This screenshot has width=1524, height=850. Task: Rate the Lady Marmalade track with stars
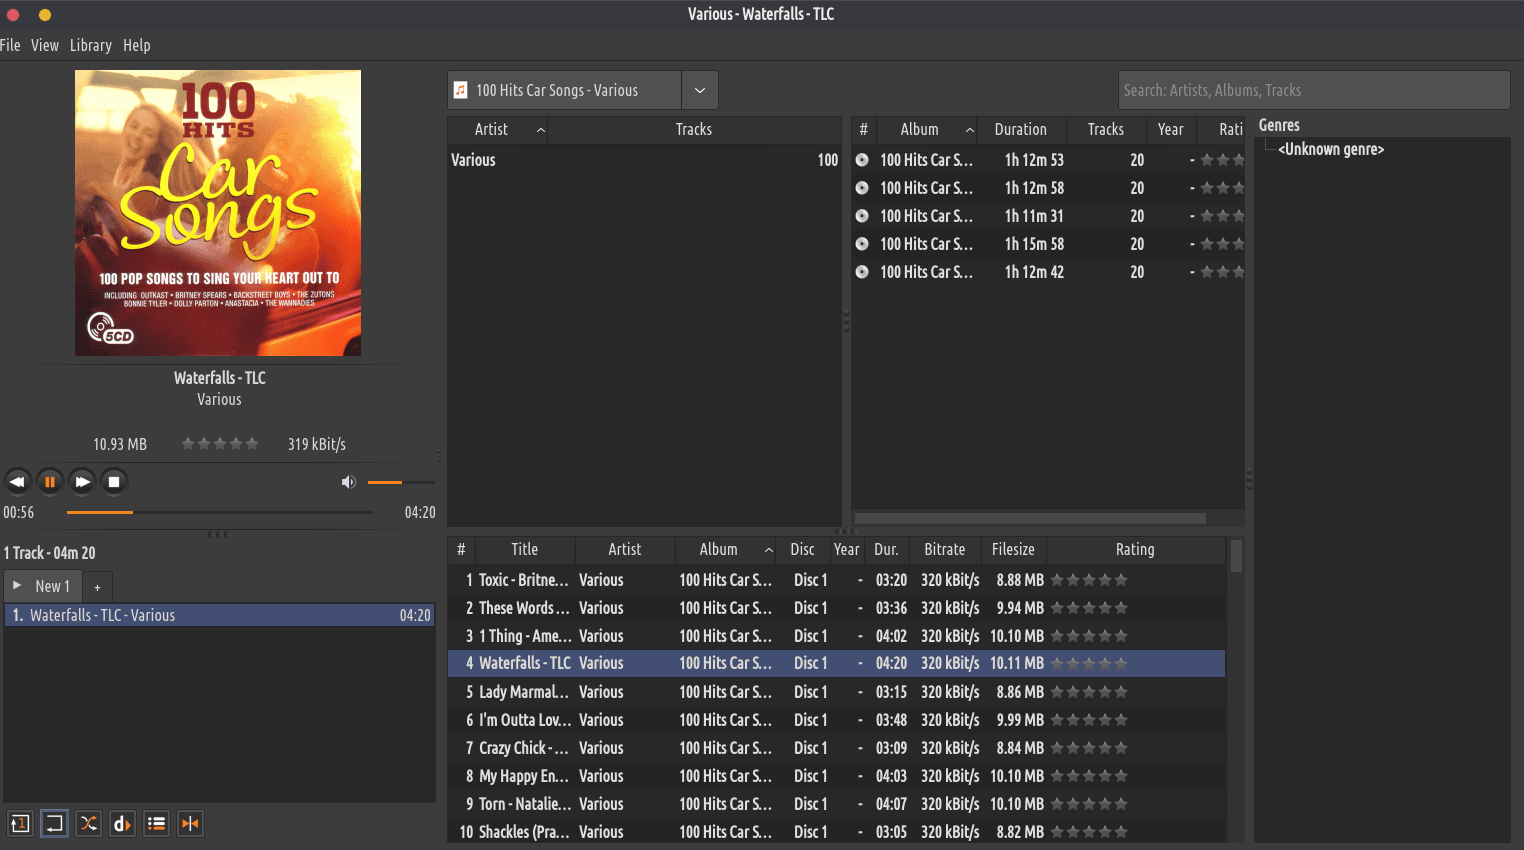(x=1089, y=692)
